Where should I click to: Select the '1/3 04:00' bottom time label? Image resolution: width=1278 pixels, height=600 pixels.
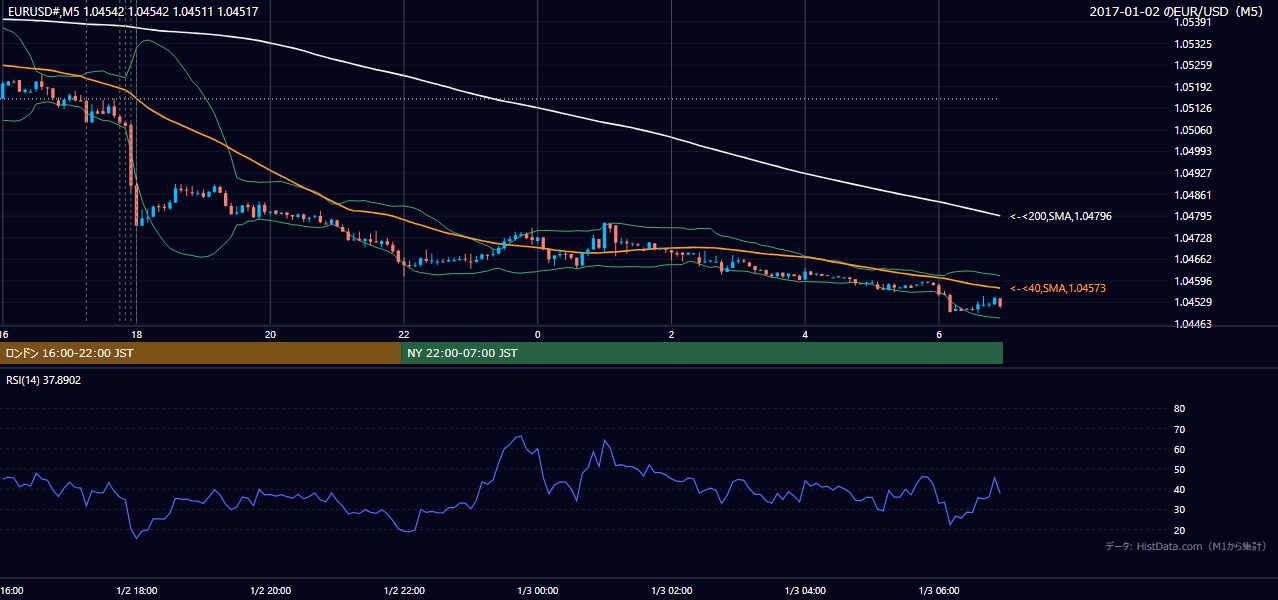click(805, 591)
